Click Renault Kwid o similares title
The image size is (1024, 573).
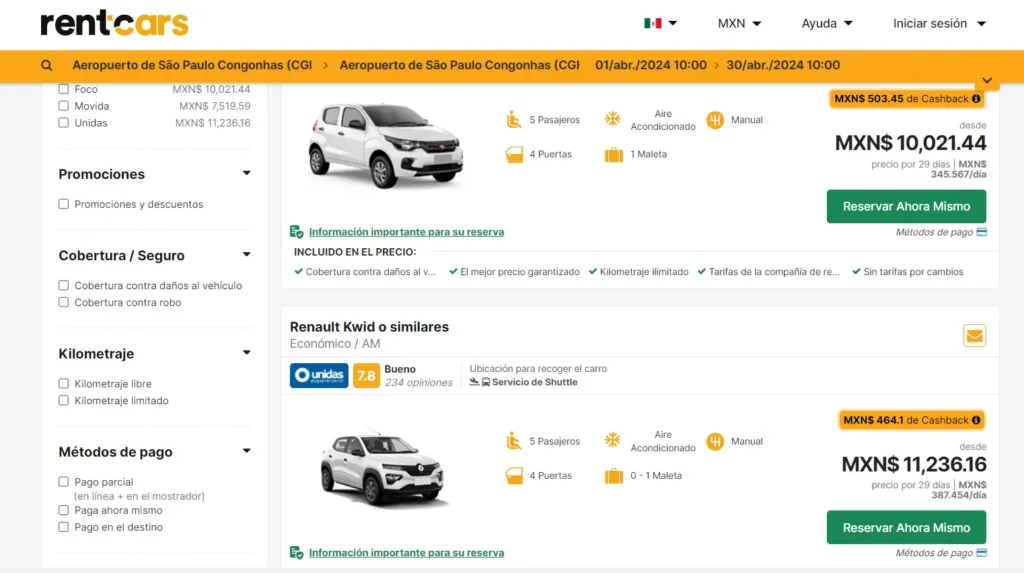(369, 327)
